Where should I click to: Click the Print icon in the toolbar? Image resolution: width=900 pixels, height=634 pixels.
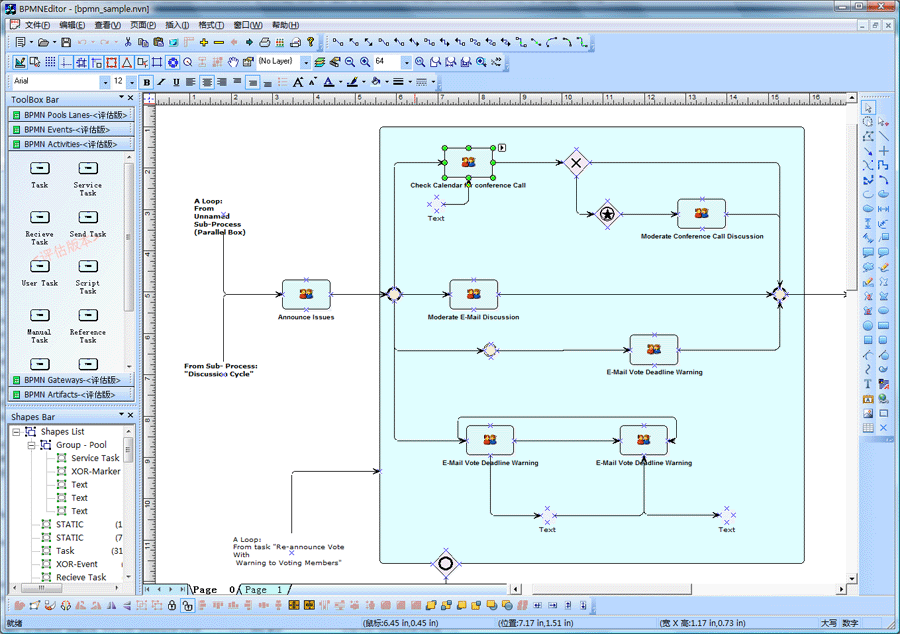(x=264, y=43)
